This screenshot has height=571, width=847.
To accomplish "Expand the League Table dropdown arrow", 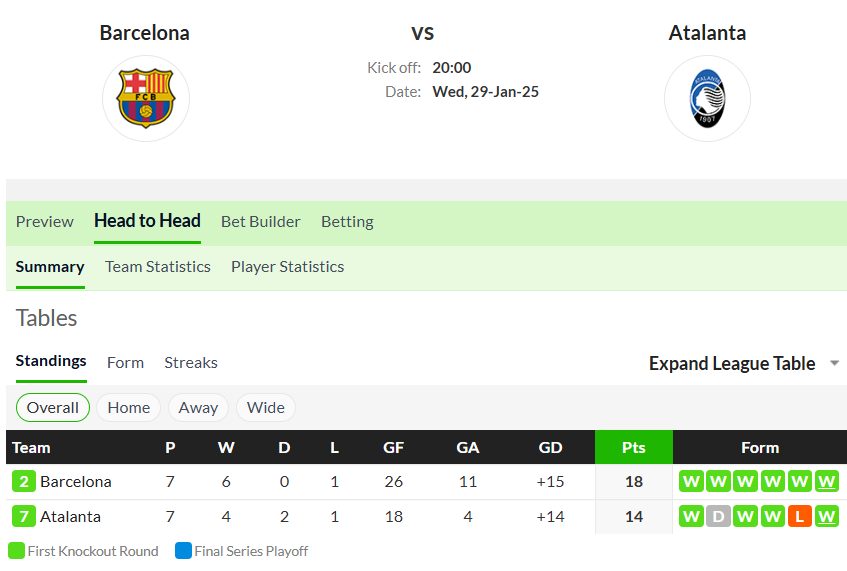I will pyautogui.click(x=835, y=363).
